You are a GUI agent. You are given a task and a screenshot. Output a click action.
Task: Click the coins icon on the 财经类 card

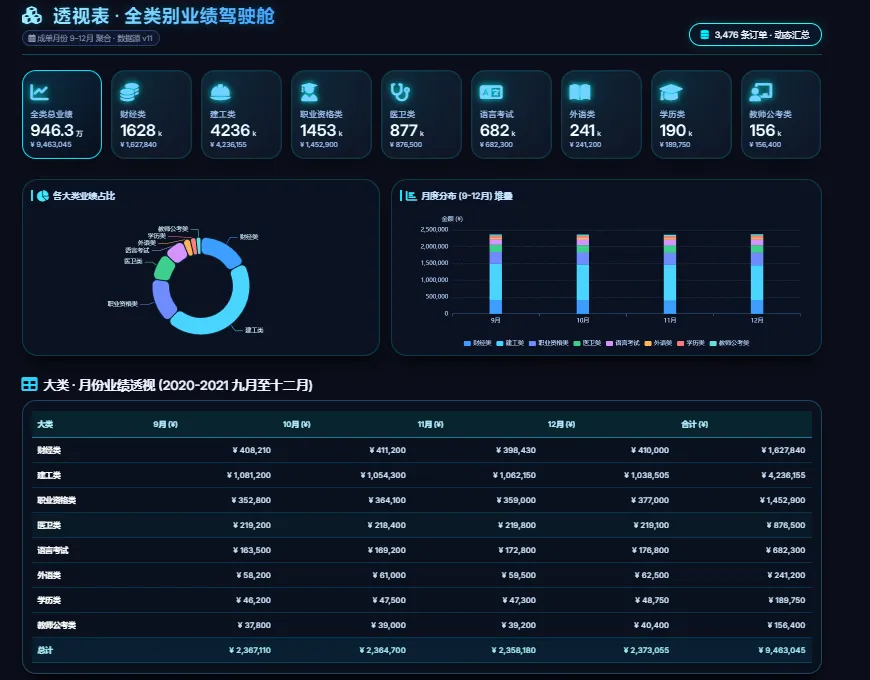click(129, 92)
